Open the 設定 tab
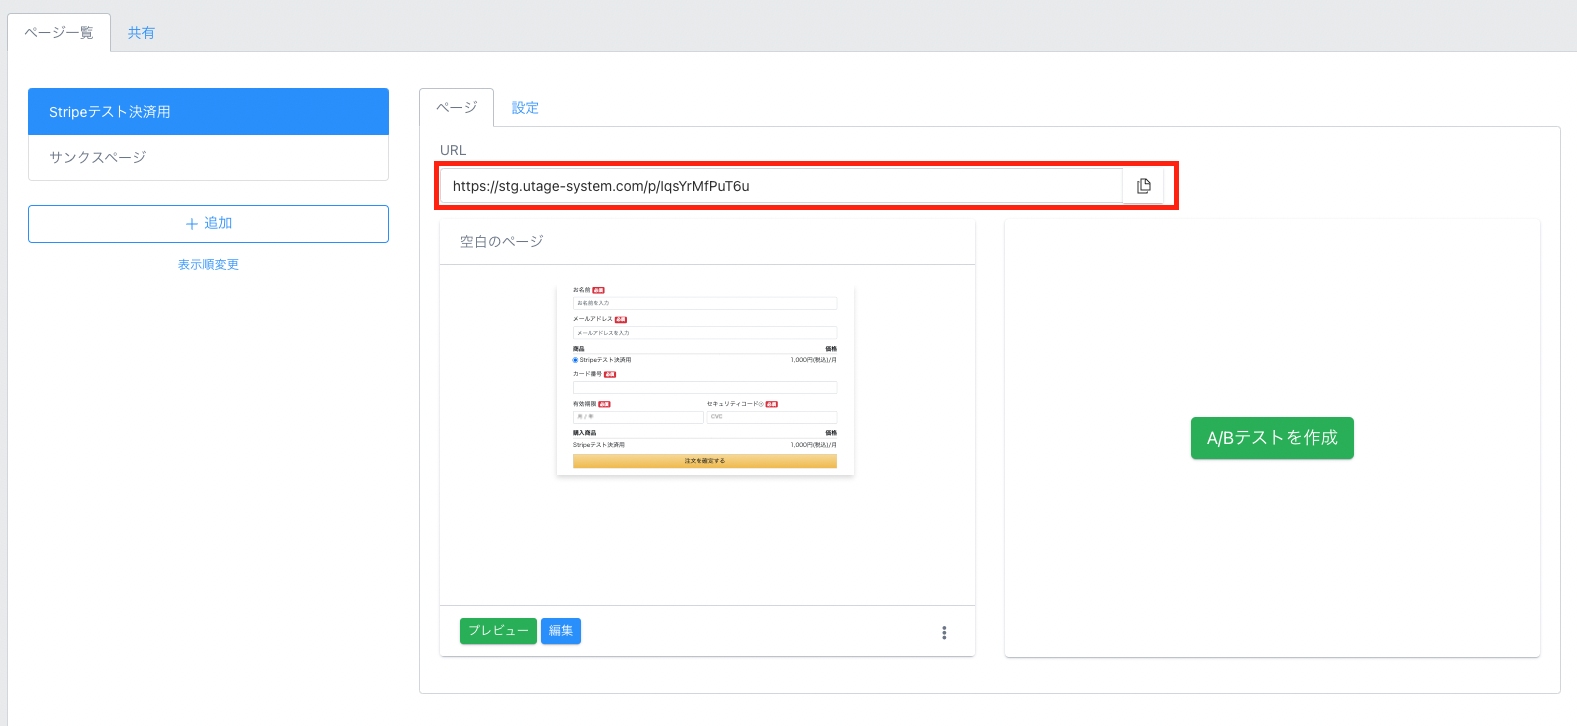The image size is (1577, 726). (x=525, y=108)
